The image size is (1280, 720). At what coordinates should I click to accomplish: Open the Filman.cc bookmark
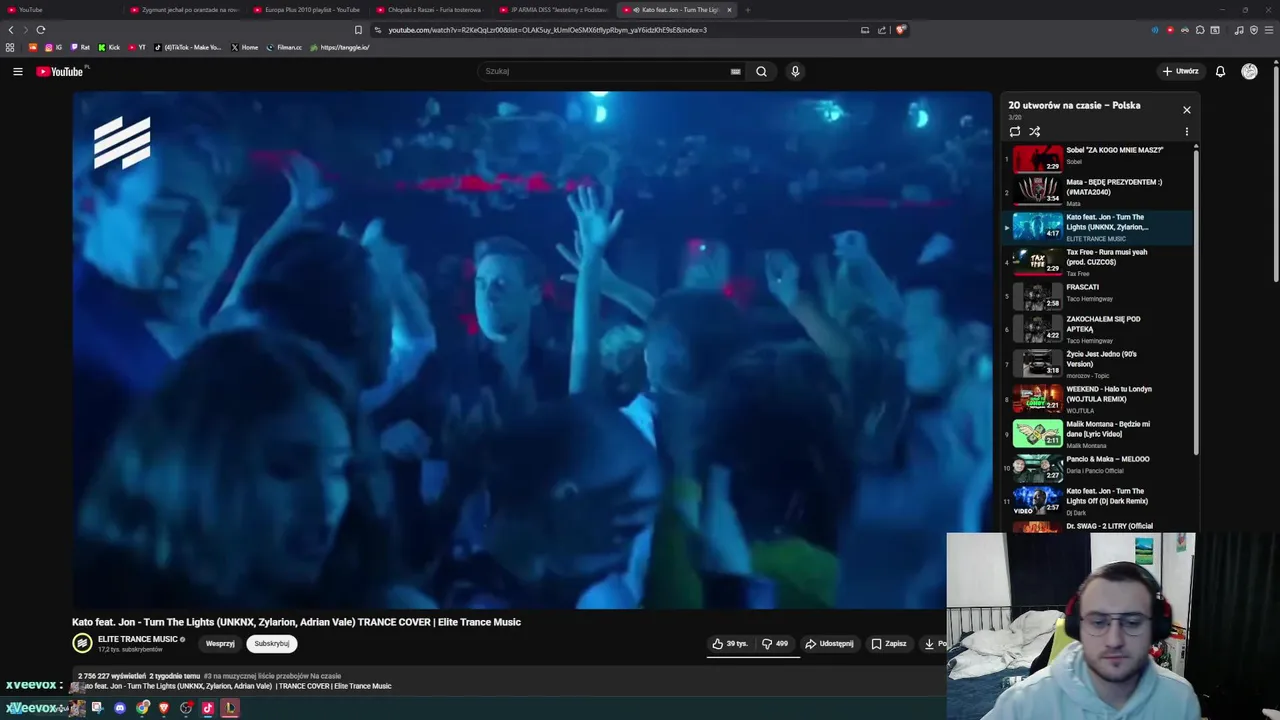285,47
